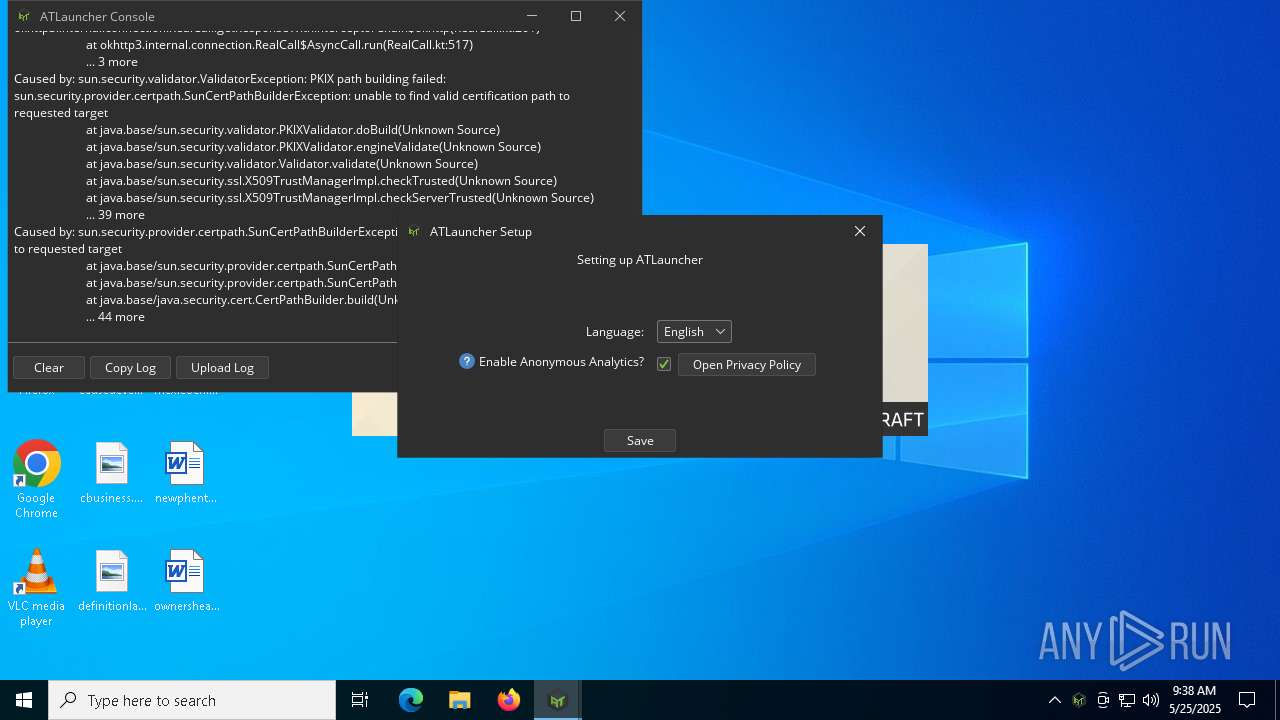The height and width of the screenshot is (720, 1280).
Task: Click Upload Log in the console
Action: point(222,368)
